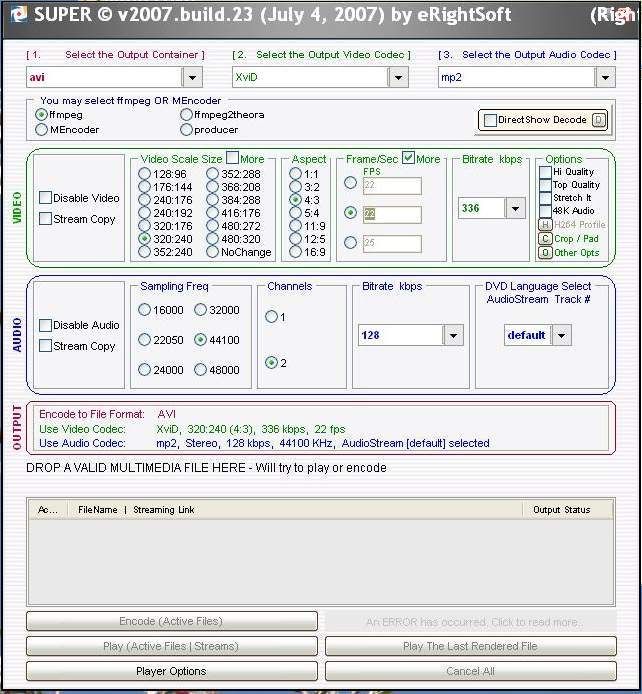642x694 pixels.
Task: Enable Hi Quality option checkbox
Action: tap(545, 172)
